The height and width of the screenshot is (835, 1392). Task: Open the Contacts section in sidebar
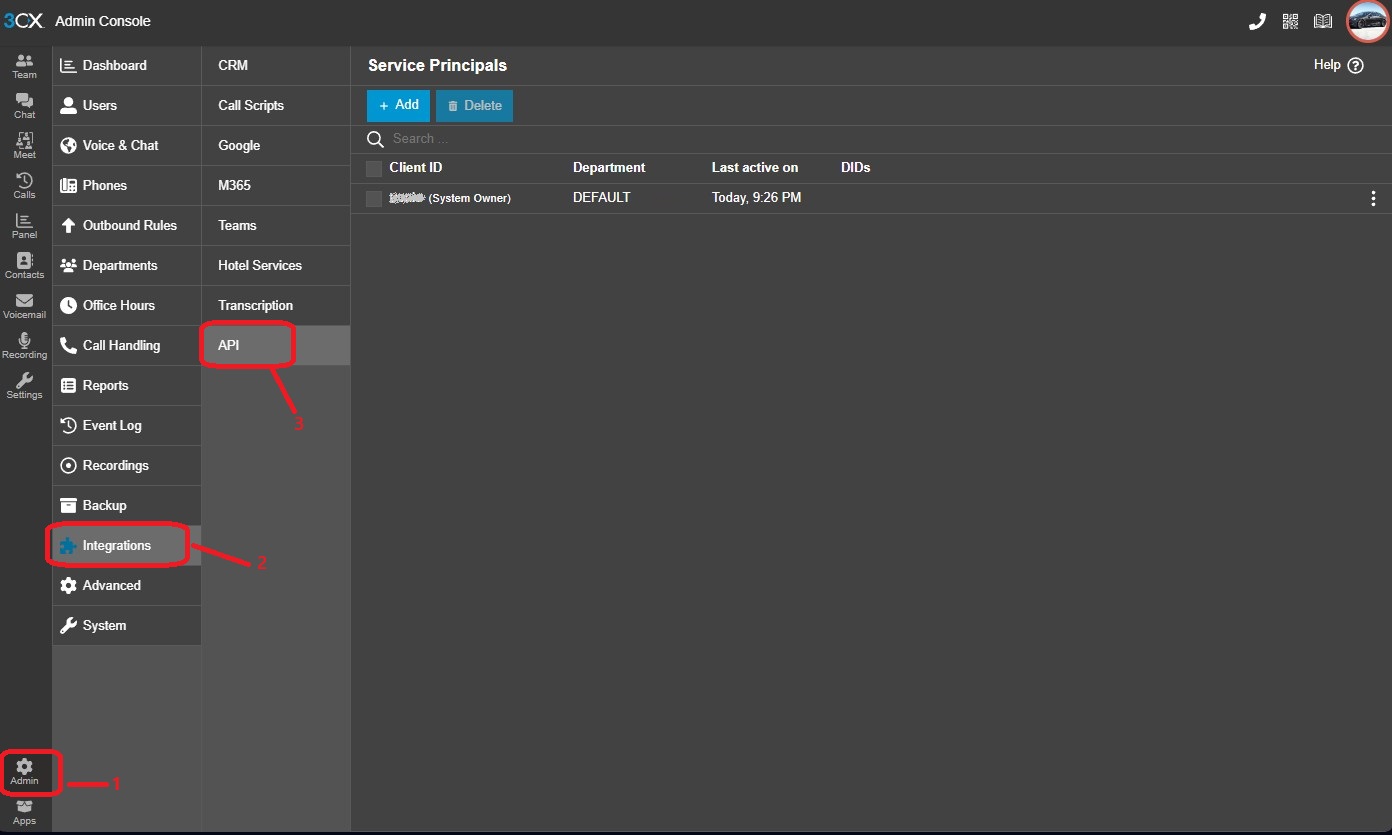[x=24, y=266]
